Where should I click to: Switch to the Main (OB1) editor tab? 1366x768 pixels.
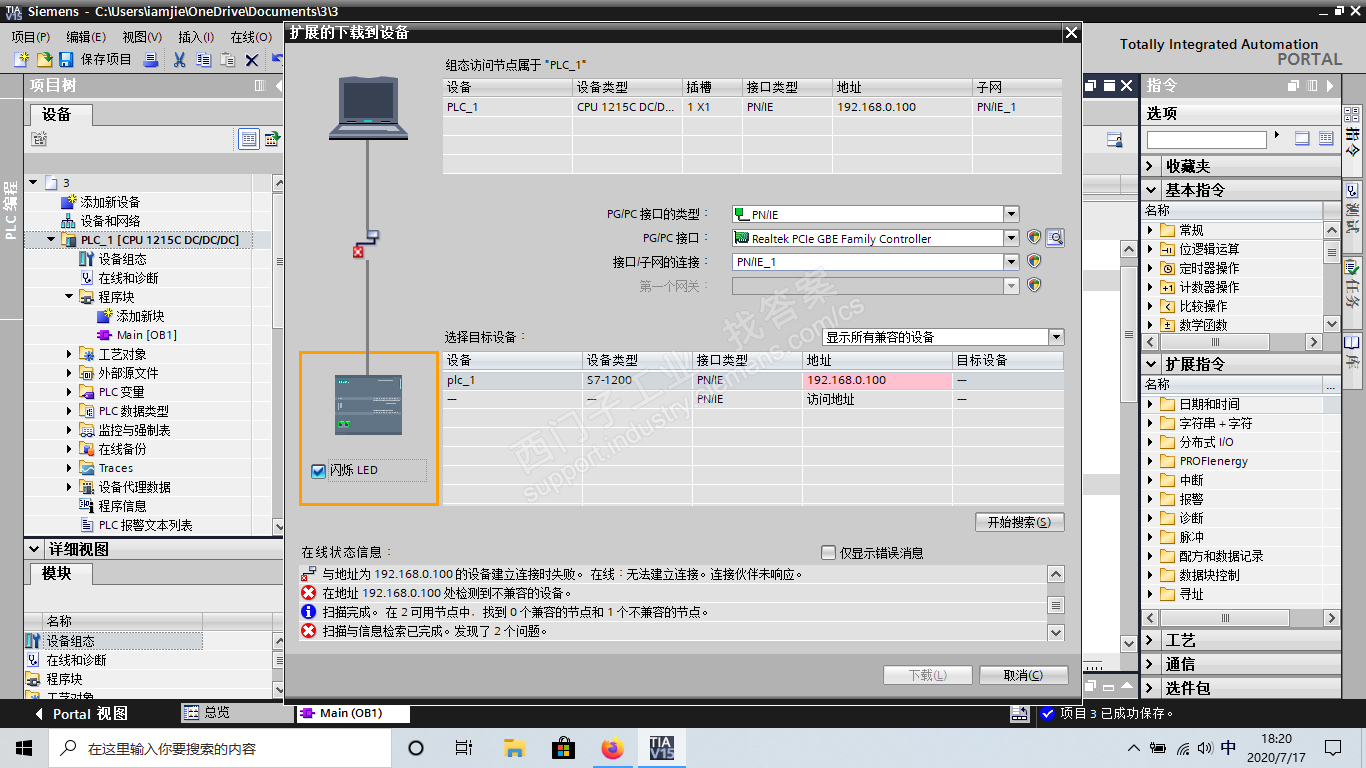352,714
